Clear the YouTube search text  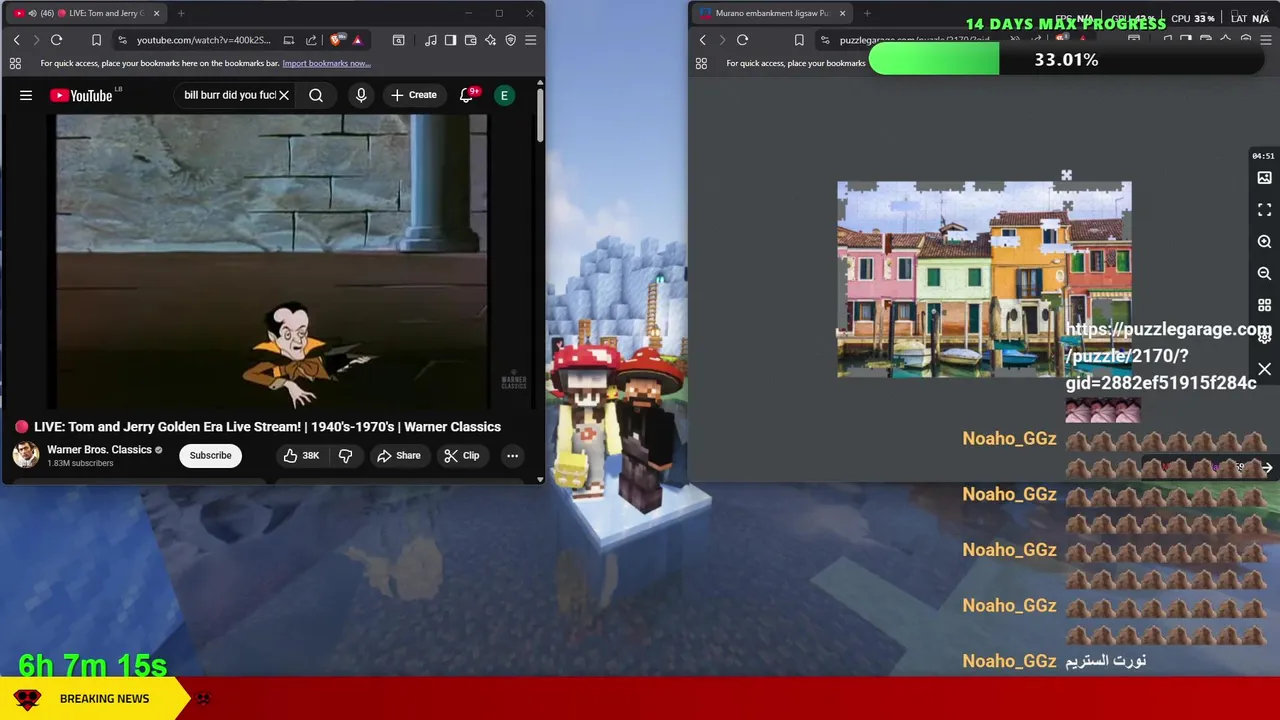pyautogui.click(x=284, y=95)
